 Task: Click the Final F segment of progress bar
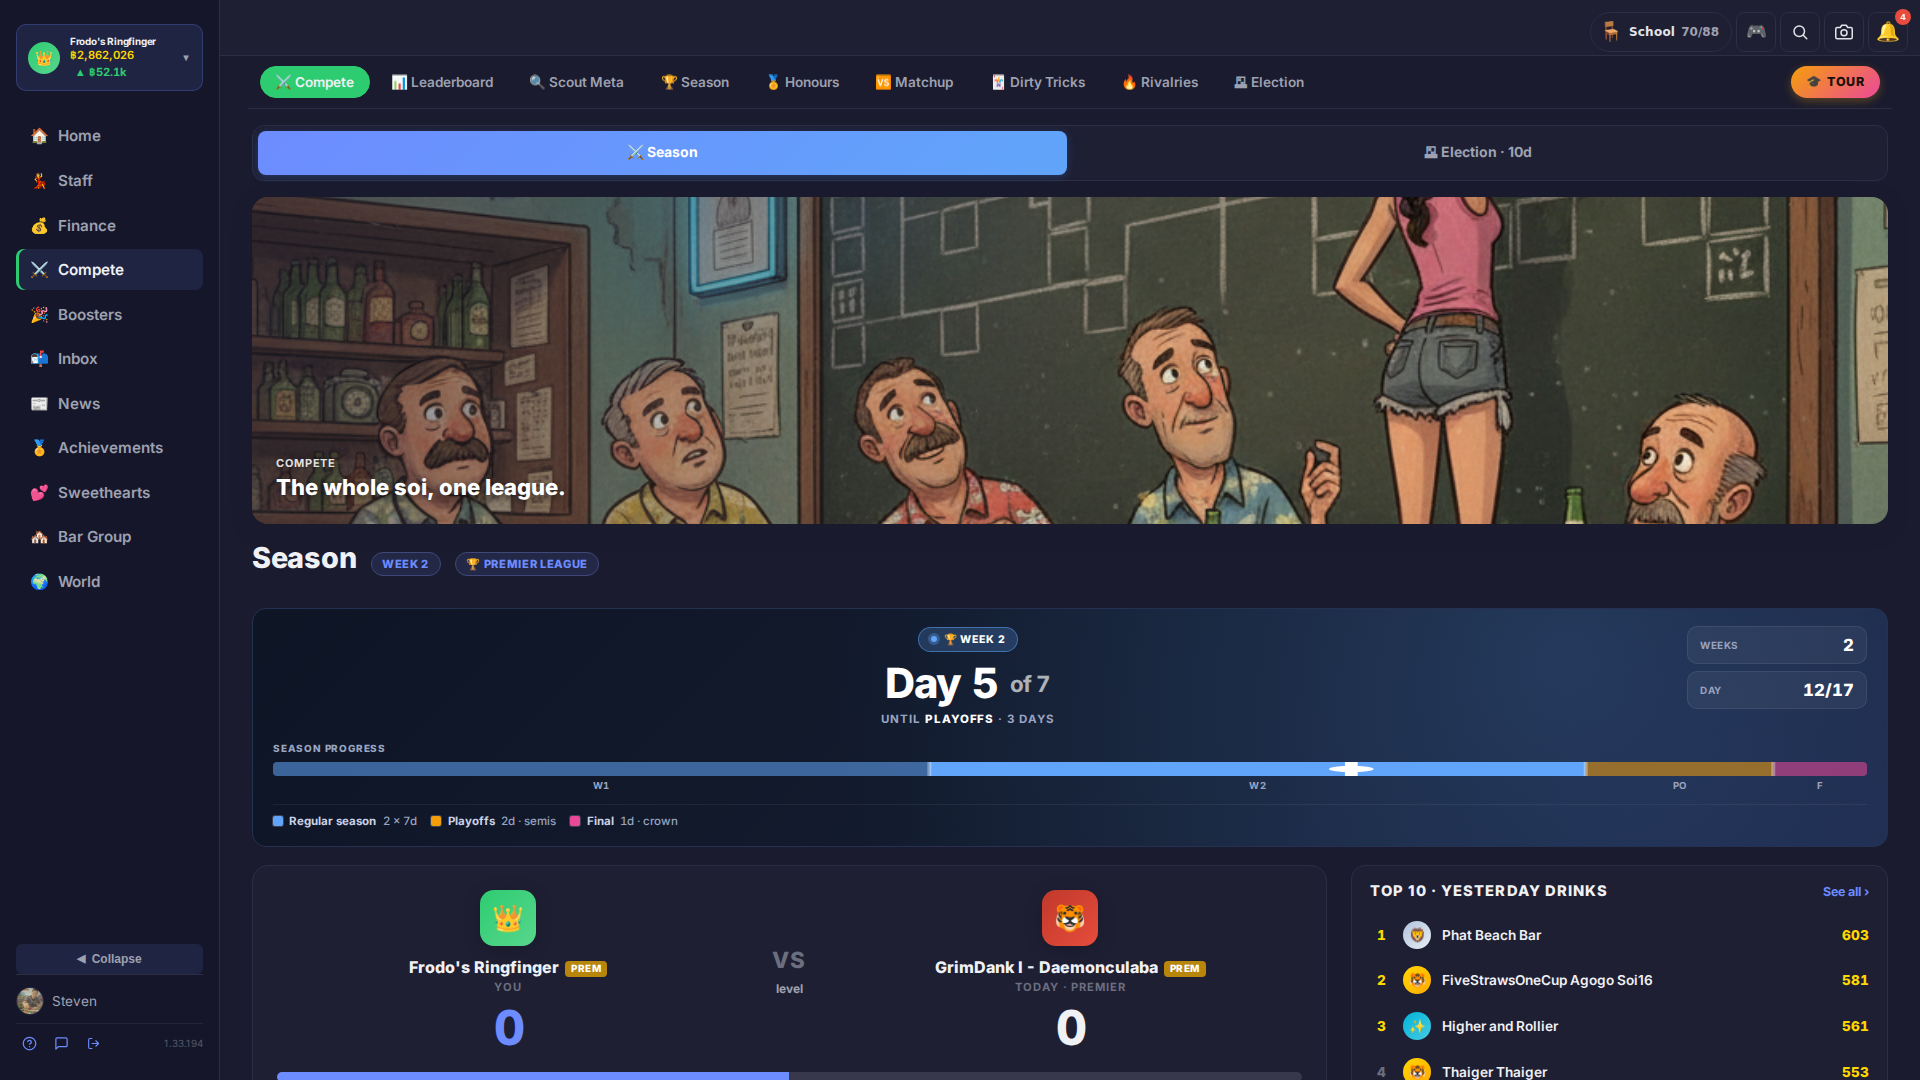pyautogui.click(x=1820, y=769)
